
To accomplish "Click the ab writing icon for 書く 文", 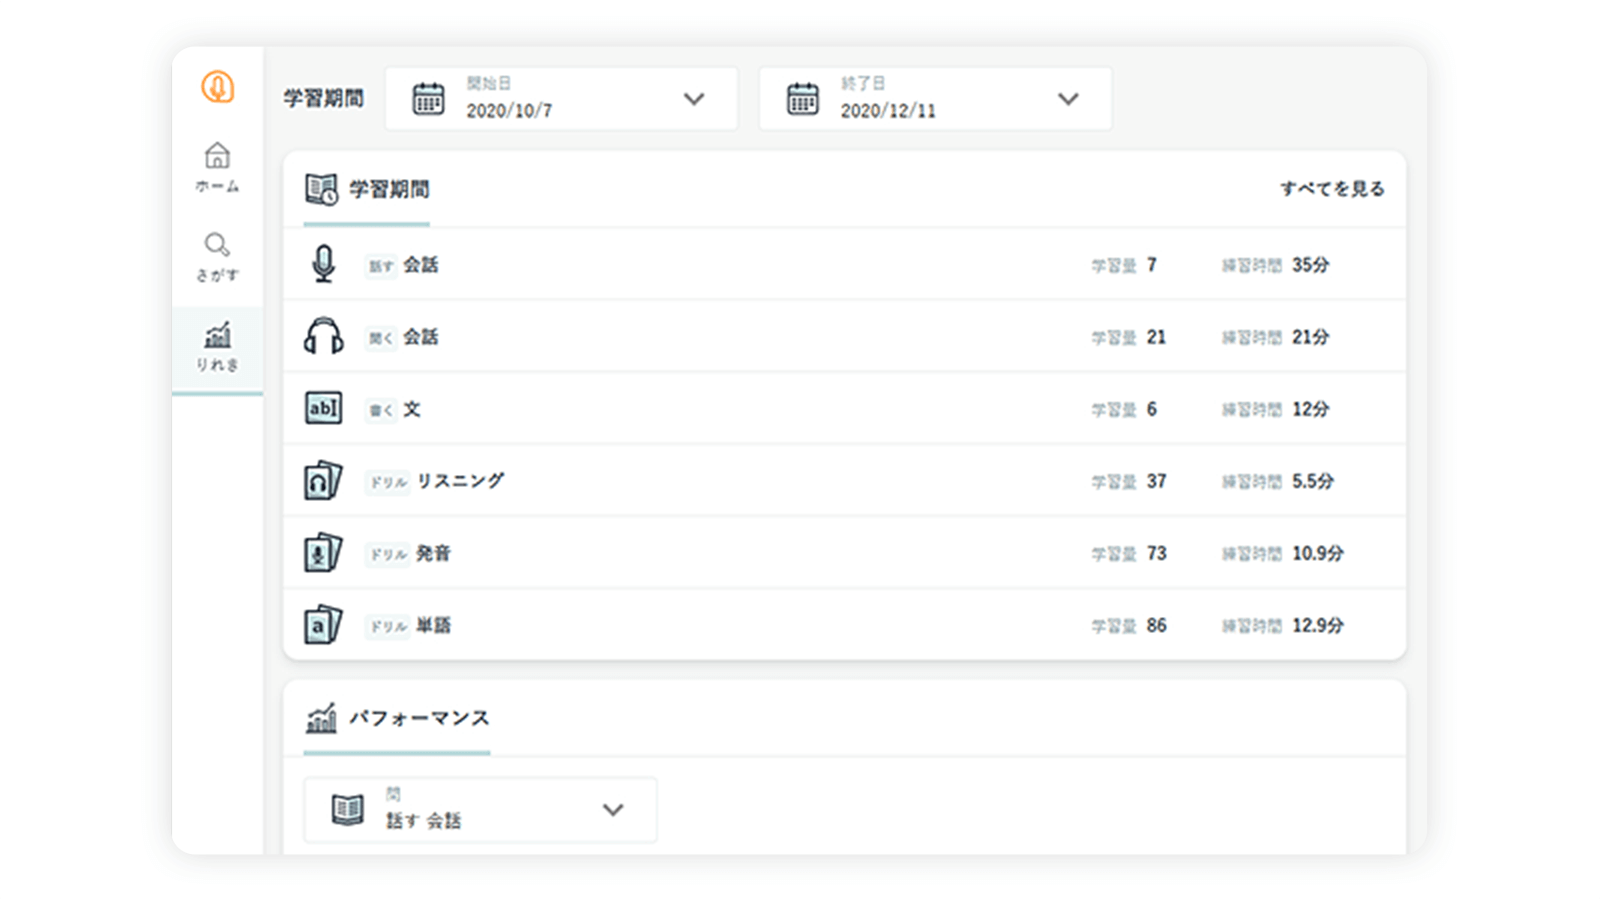I will [x=323, y=408].
